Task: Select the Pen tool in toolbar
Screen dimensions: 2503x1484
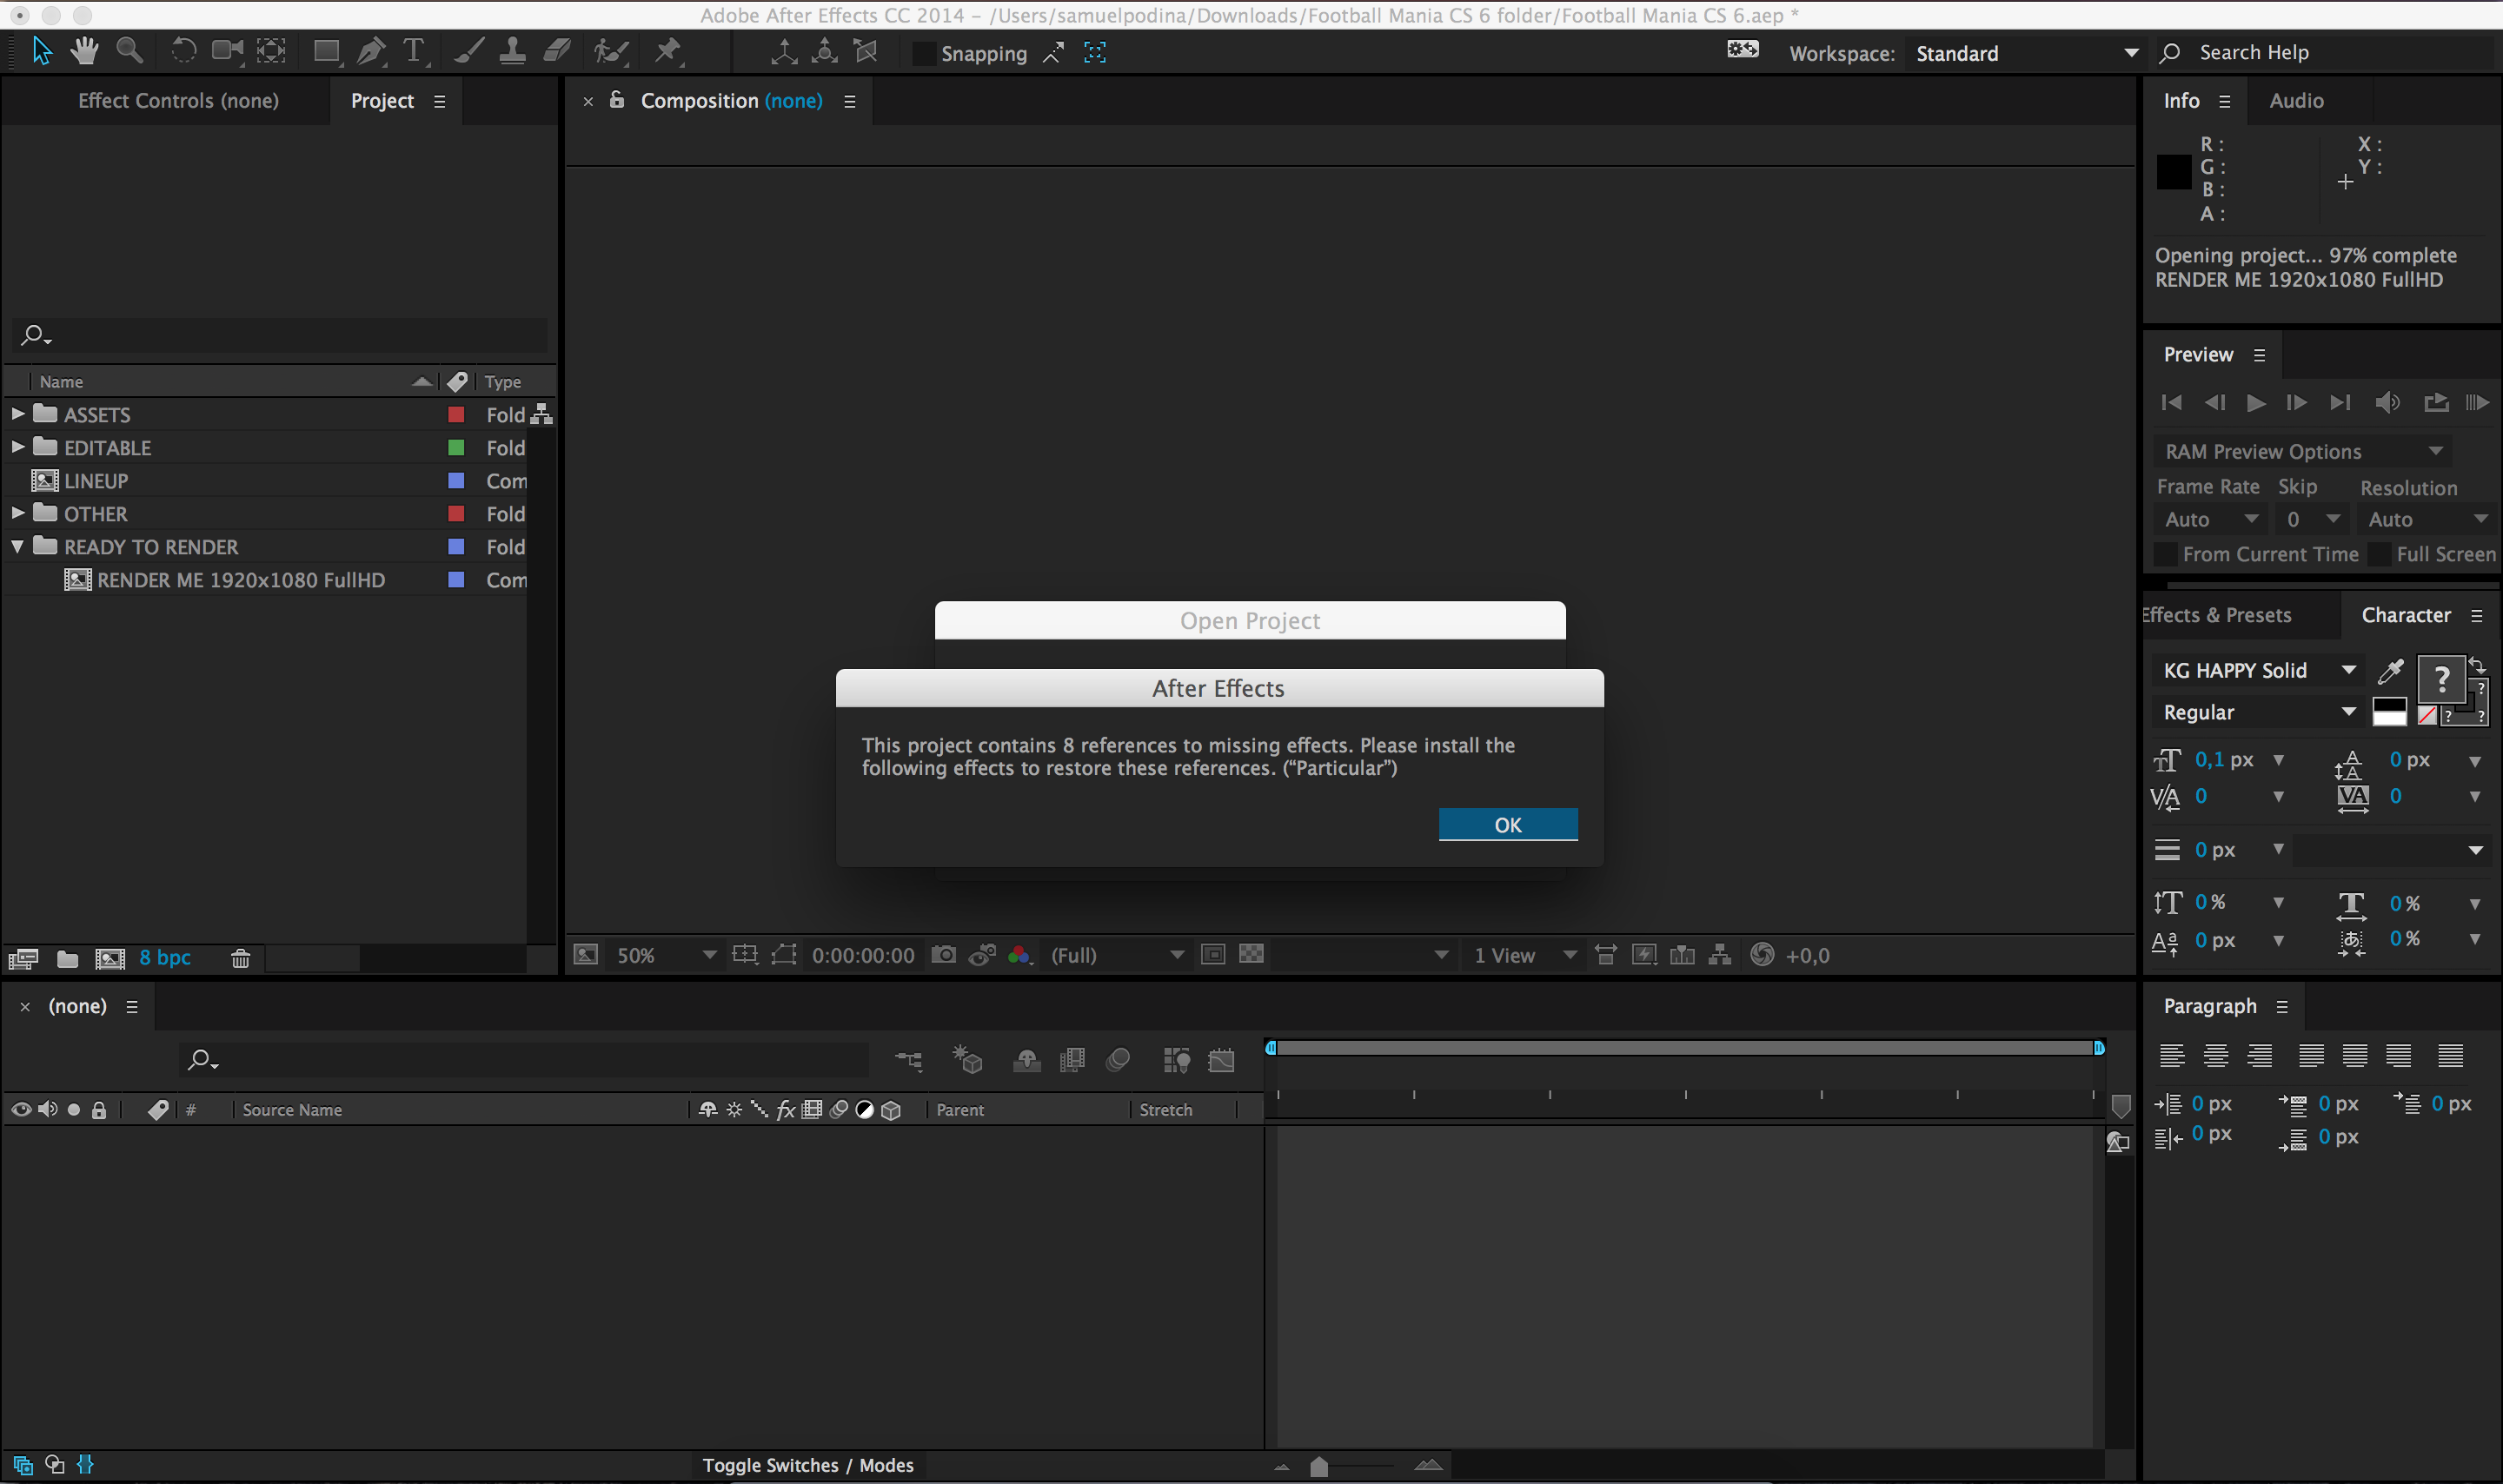Action: coord(370,52)
